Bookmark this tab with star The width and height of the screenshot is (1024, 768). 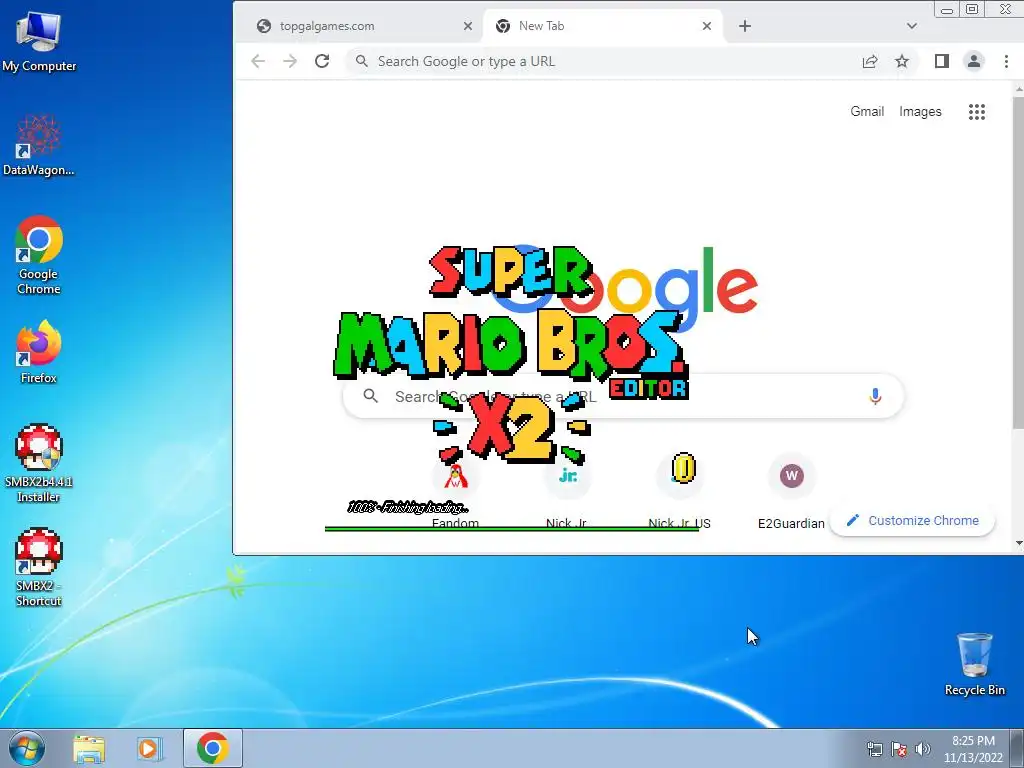point(902,61)
